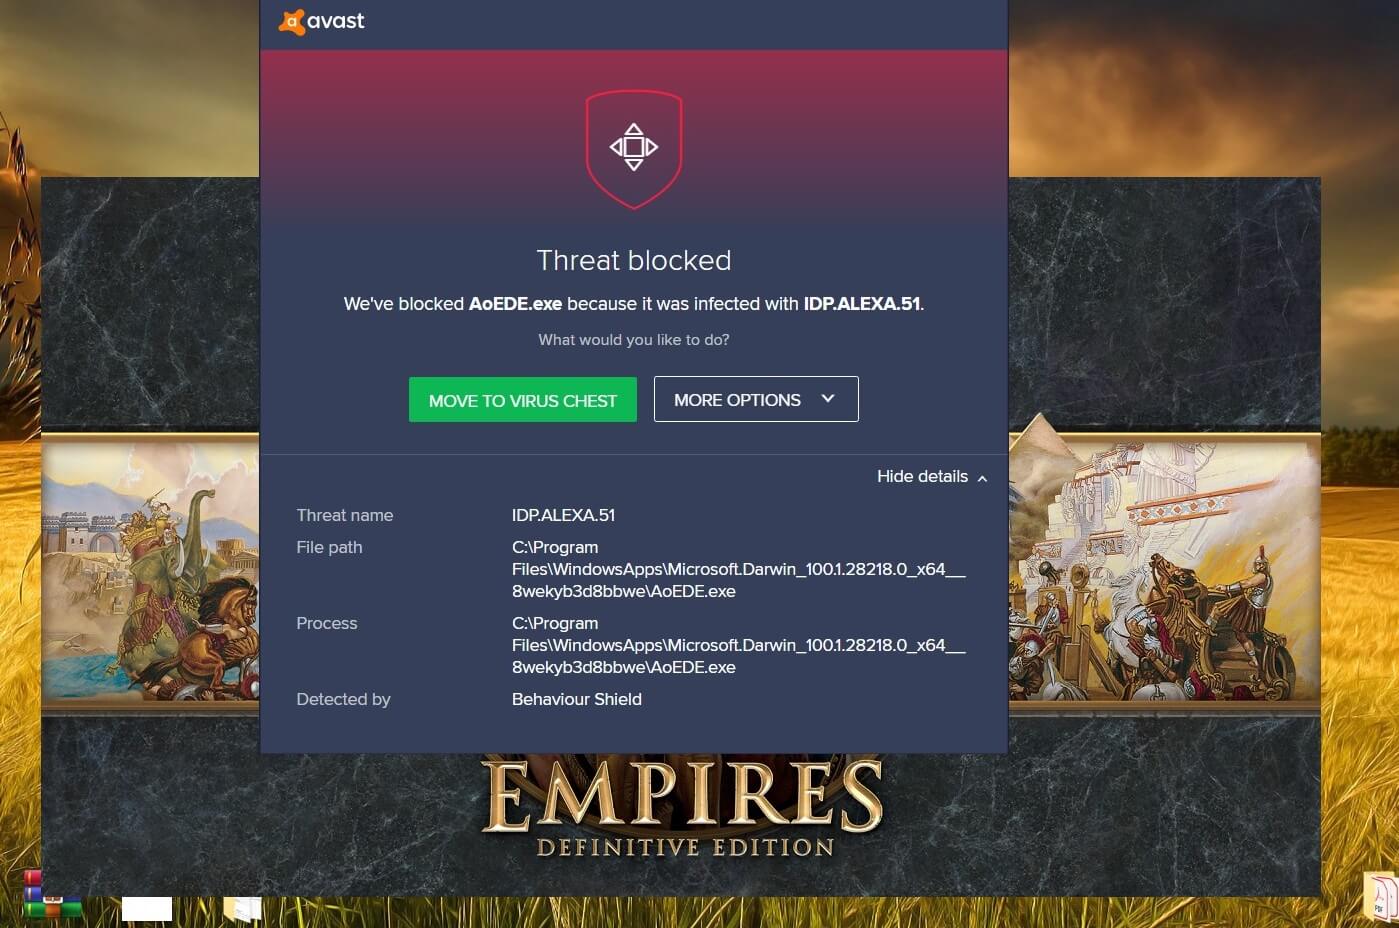Open the WinRAR archive desktop icon
Screen dimensions: 1399x928
(52, 895)
